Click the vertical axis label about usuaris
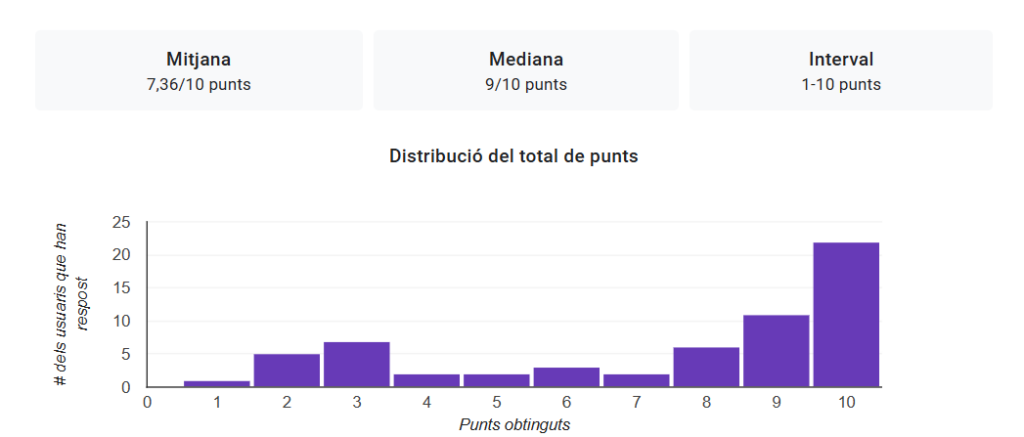Viewport: 1024px width, 437px height. (x=70, y=305)
